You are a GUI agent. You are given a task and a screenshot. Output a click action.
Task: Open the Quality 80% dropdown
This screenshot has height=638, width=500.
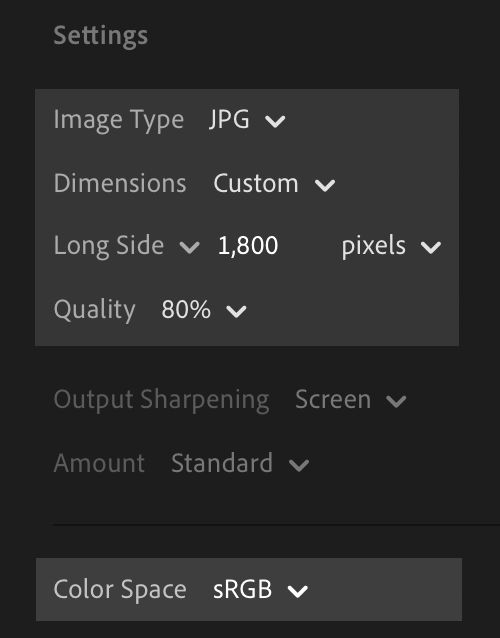pyautogui.click(x=204, y=310)
